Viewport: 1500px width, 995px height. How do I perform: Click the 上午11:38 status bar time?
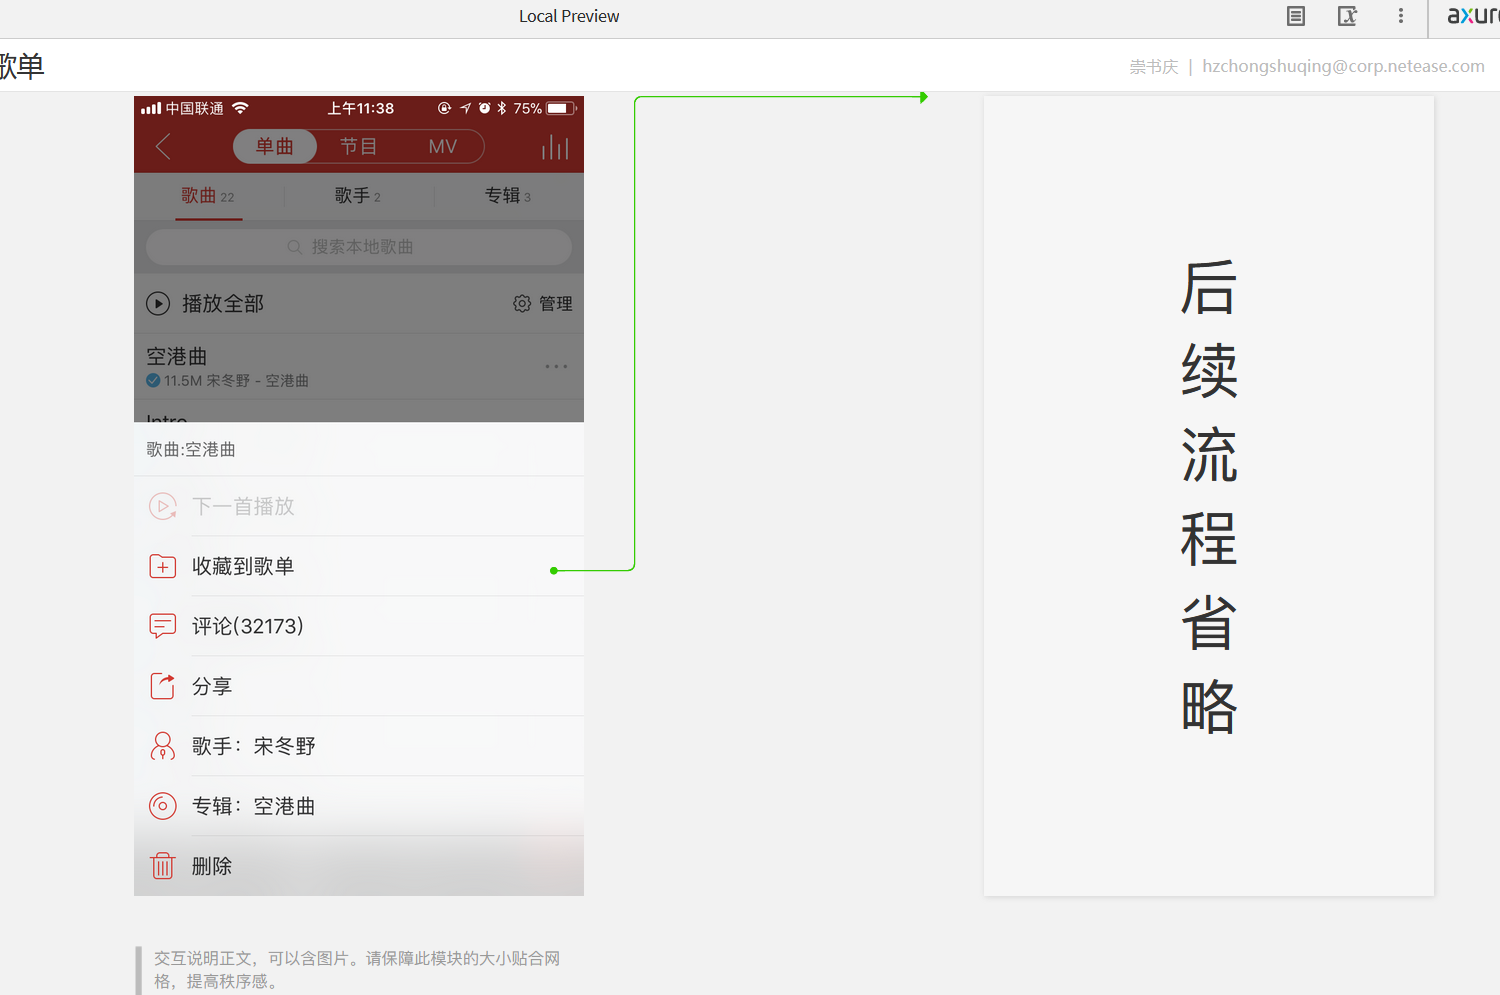[x=361, y=108]
